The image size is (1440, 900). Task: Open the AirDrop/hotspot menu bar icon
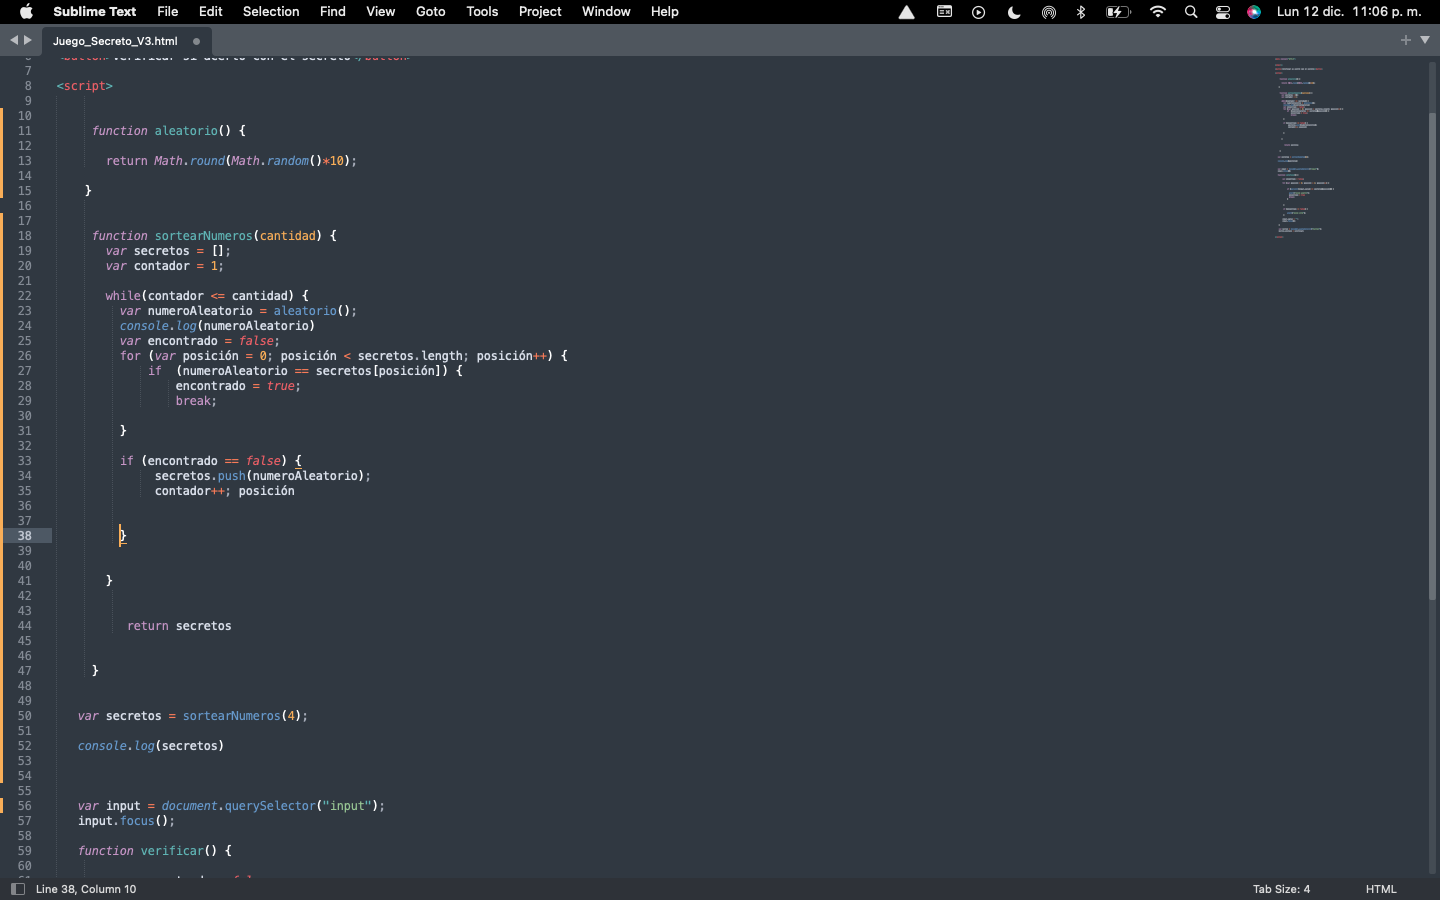[x=1048, y=12]
